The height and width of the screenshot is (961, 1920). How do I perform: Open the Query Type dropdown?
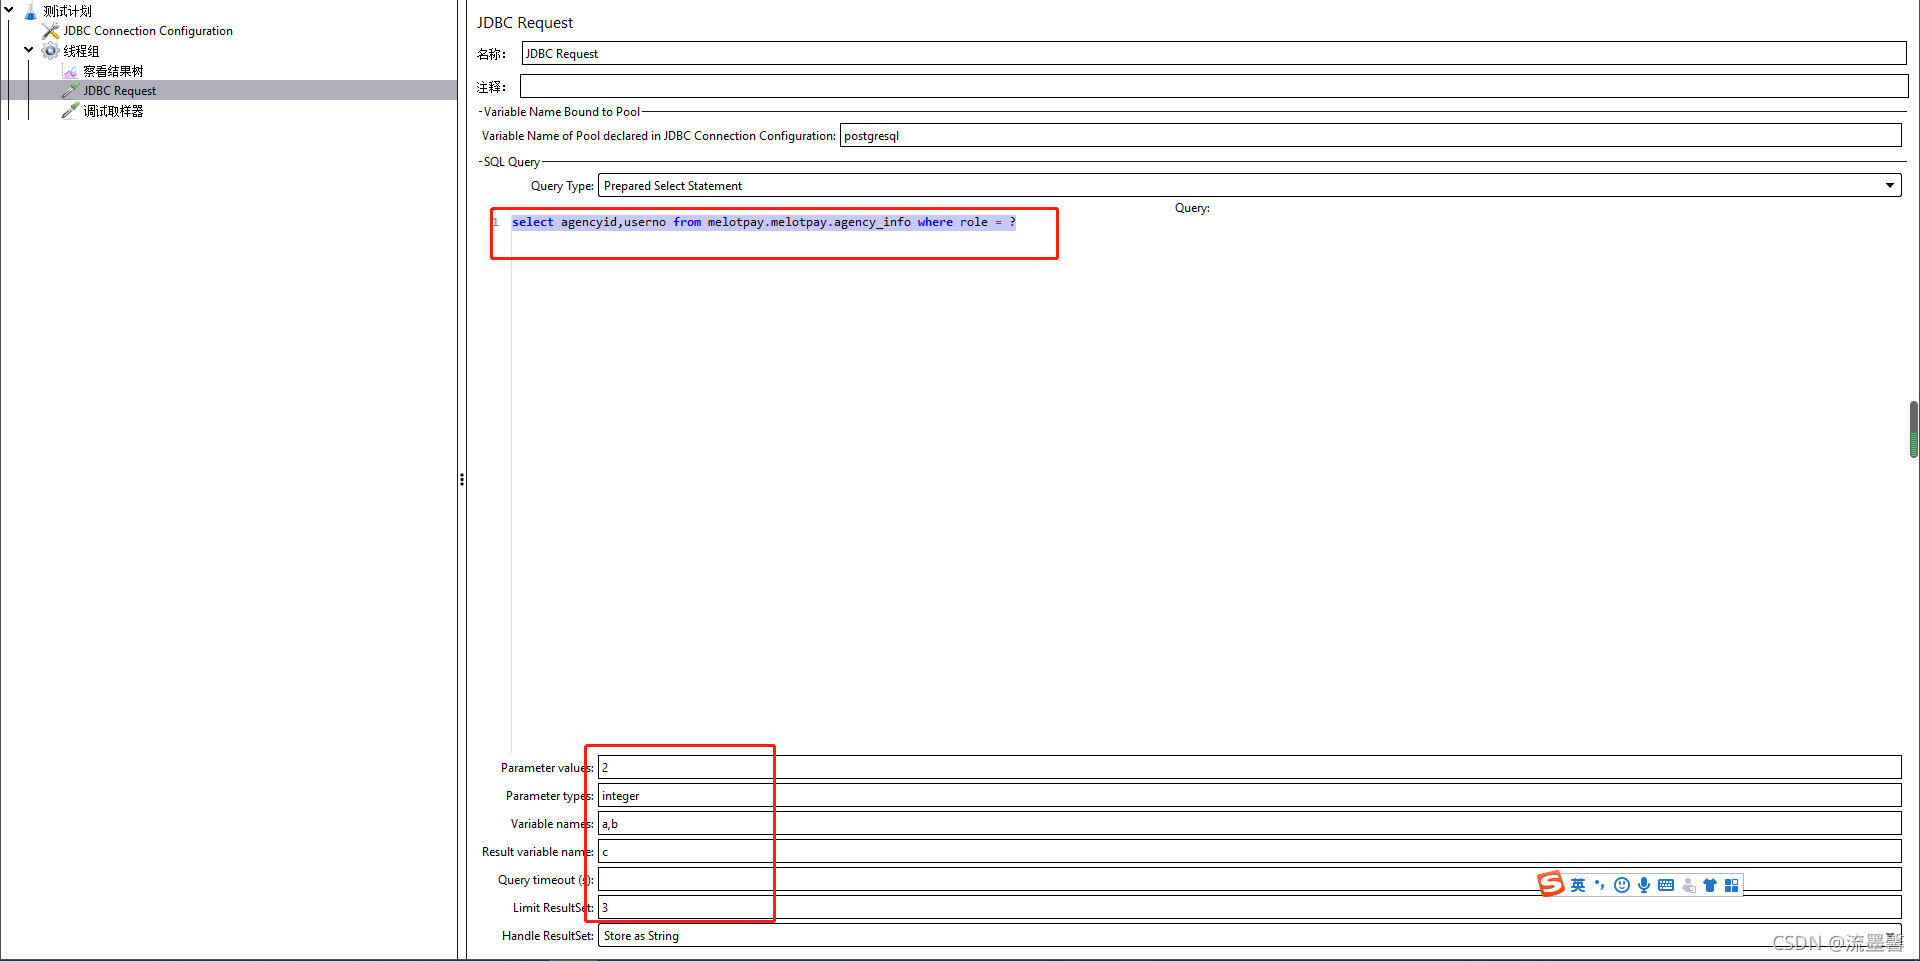coord(1249,185)
